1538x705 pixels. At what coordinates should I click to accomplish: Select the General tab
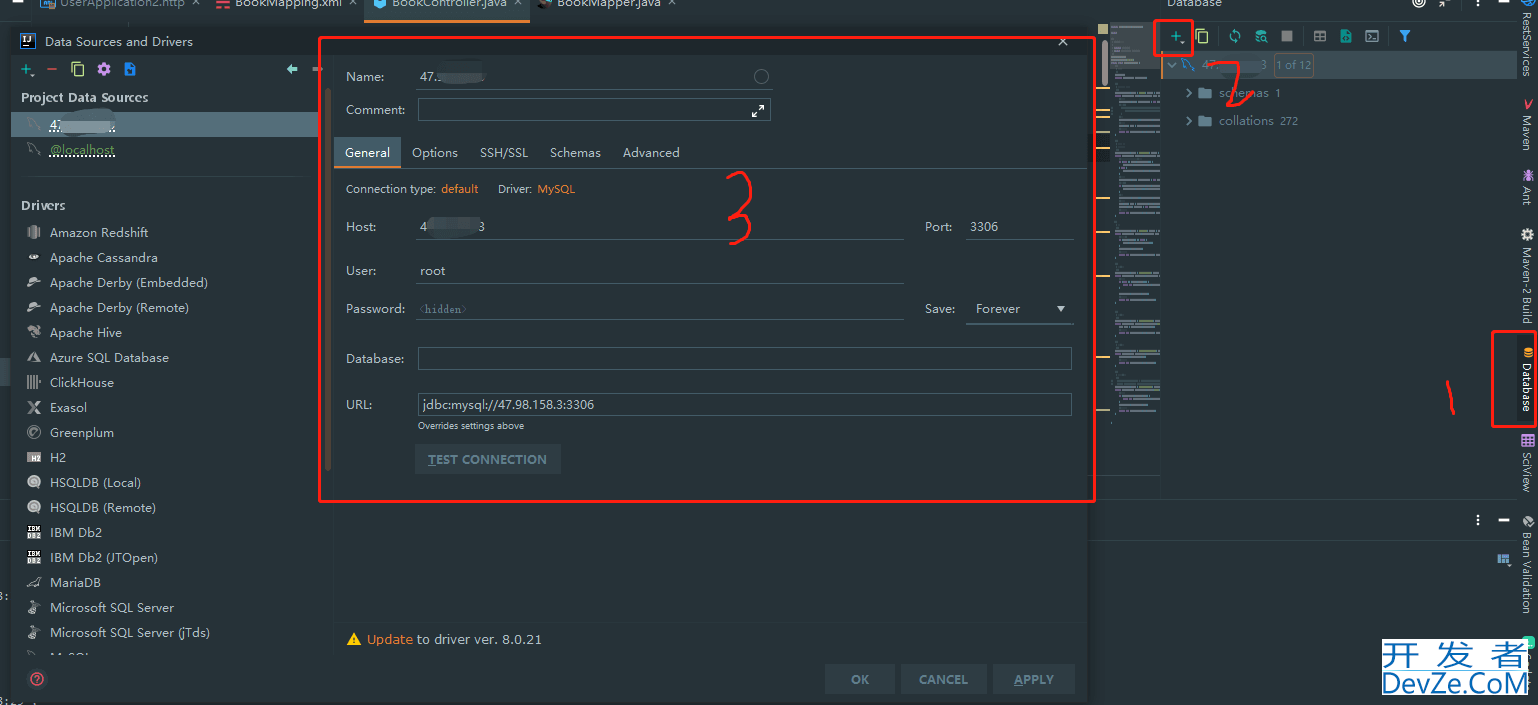click(x=367, y=153)
